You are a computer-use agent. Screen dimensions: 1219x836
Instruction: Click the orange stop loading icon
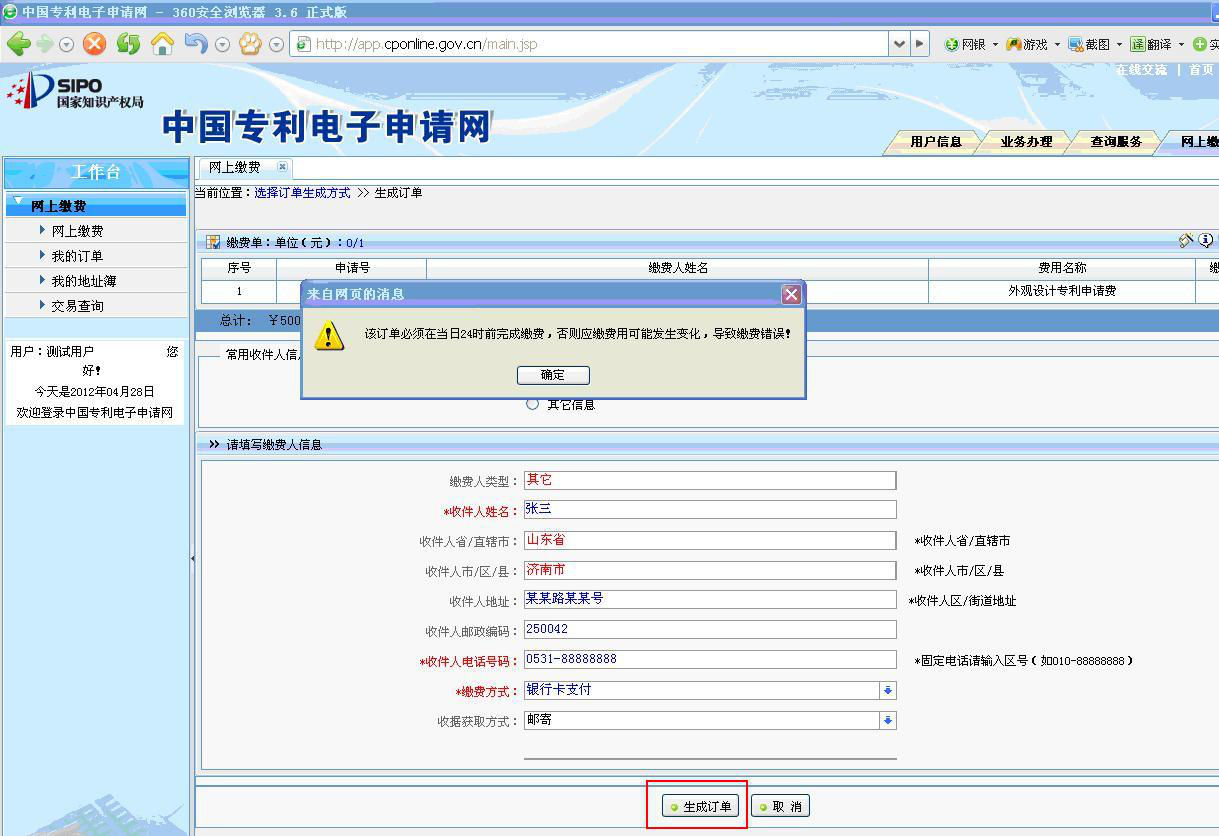[x=95, y=44]
